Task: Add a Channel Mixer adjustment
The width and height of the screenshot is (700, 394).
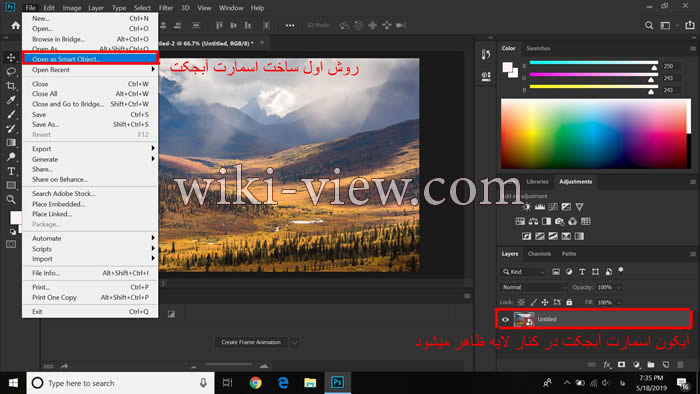Action: click(x=572, y=221)
